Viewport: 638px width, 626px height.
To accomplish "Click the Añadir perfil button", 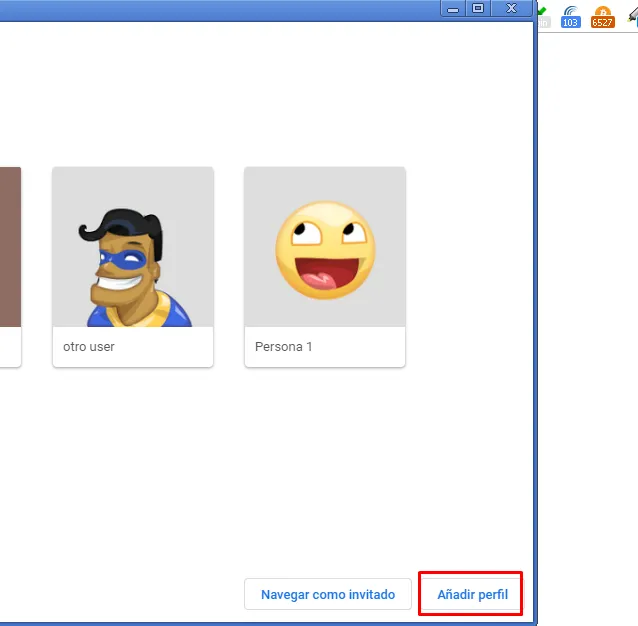I will (x=472, y=594).
